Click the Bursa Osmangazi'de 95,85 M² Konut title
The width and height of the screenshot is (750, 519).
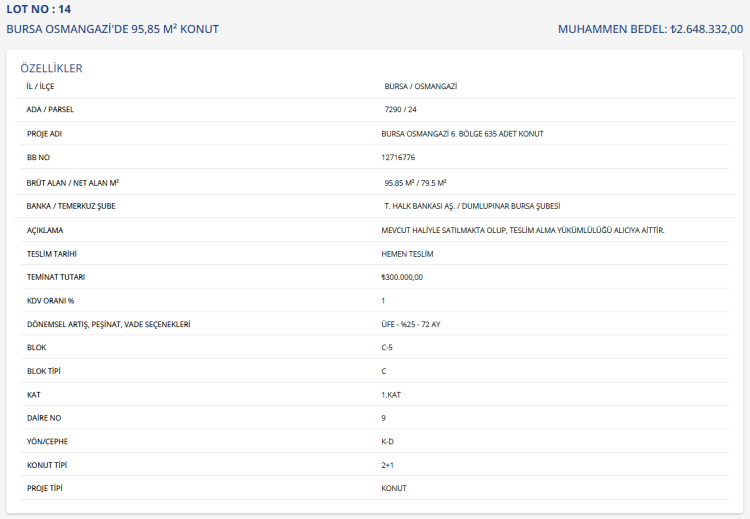point(112,29)
